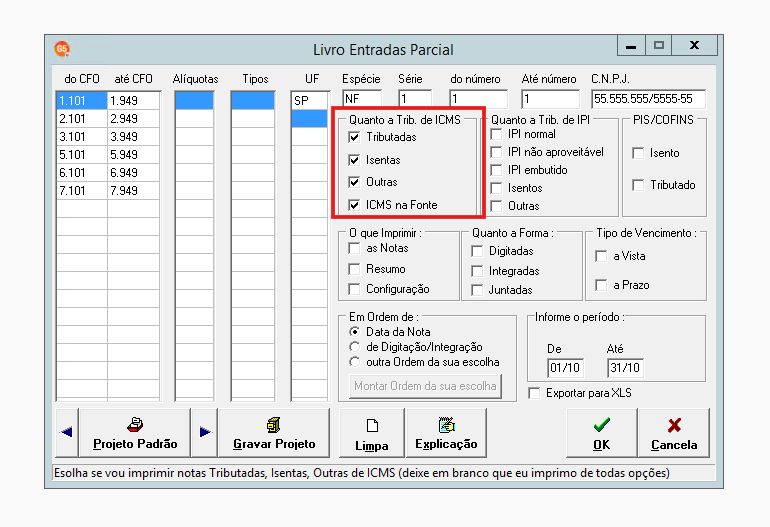Confirm with the OK button

tap(602, 432)
